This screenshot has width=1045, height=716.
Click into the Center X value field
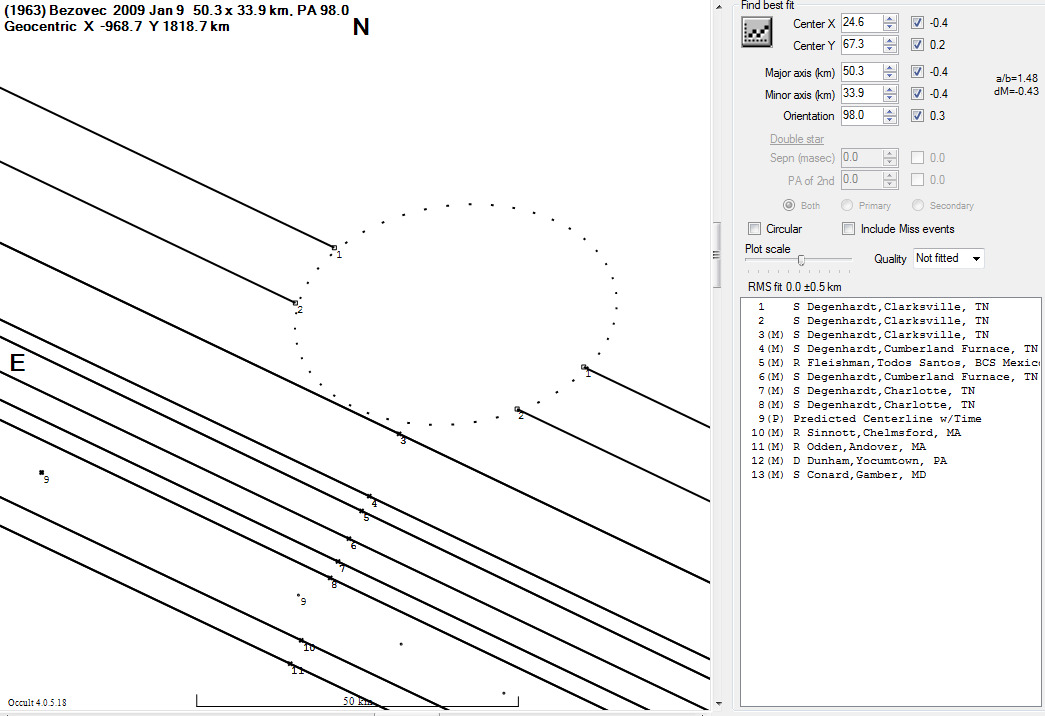click(860, 23)
